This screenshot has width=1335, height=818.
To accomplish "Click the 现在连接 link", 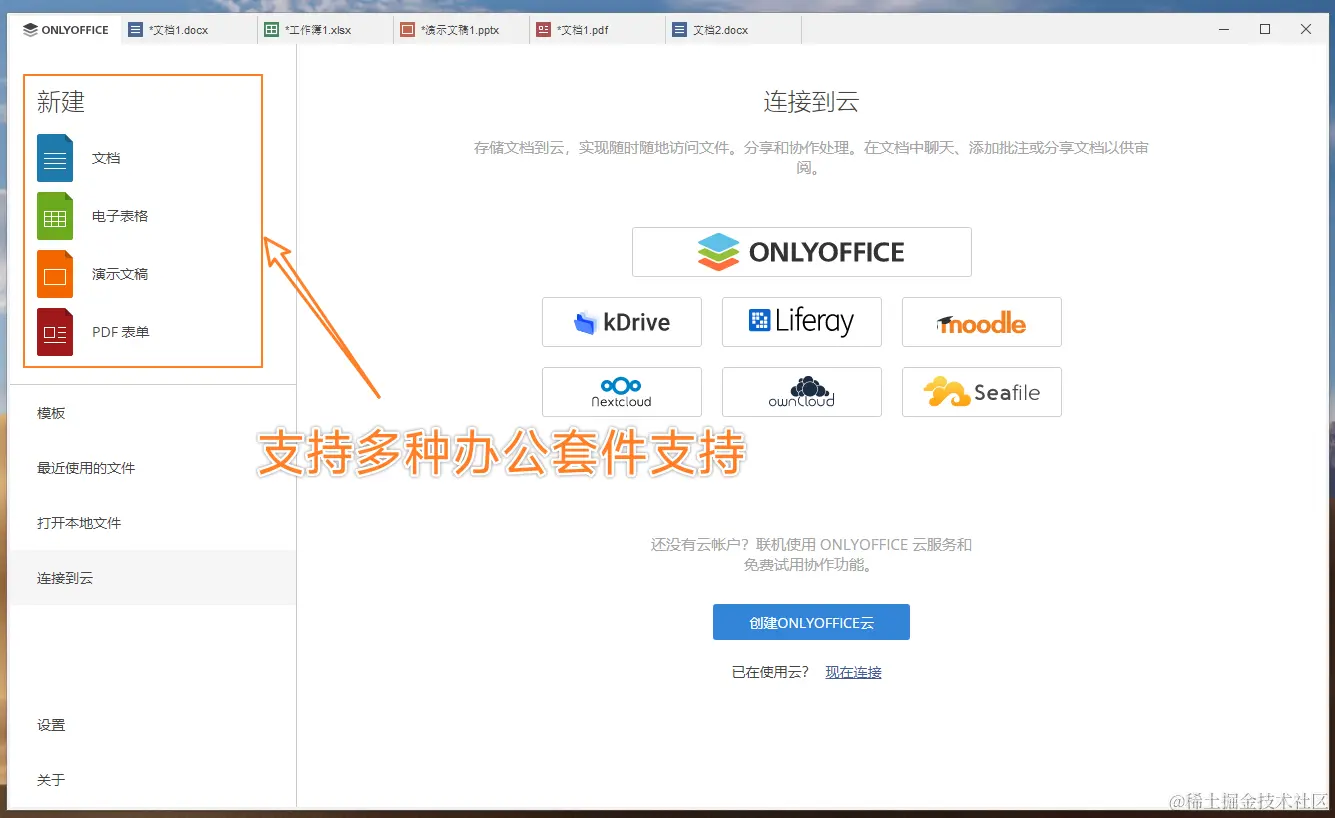I will (853, 672).
